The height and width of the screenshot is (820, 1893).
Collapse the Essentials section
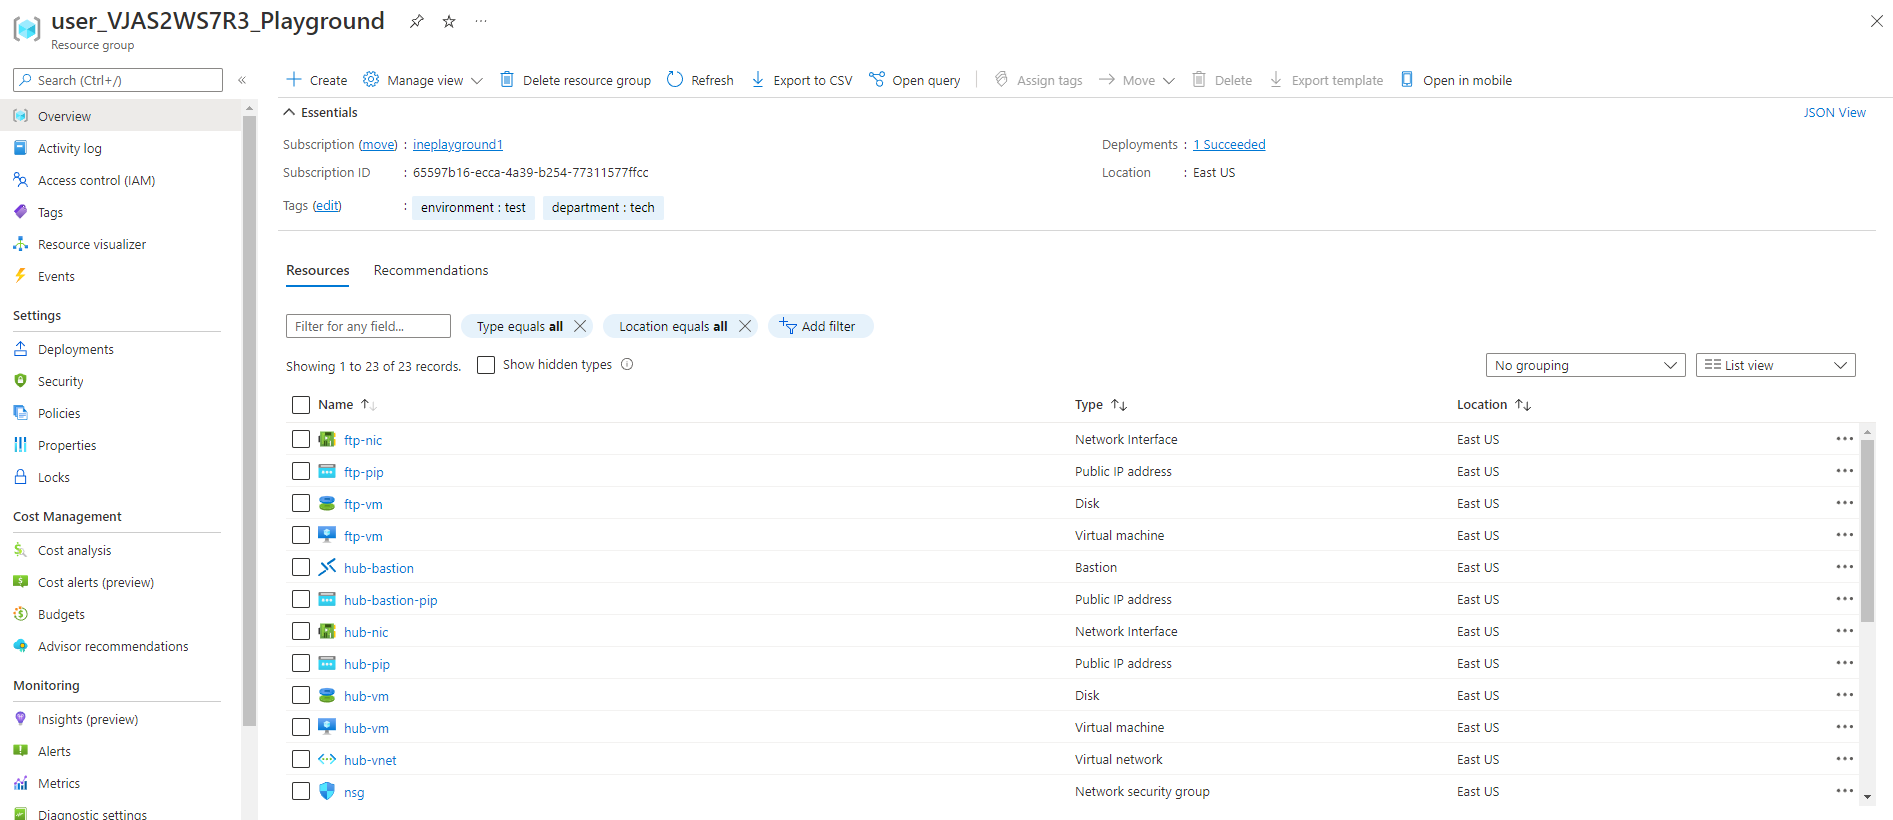[289, 113]
